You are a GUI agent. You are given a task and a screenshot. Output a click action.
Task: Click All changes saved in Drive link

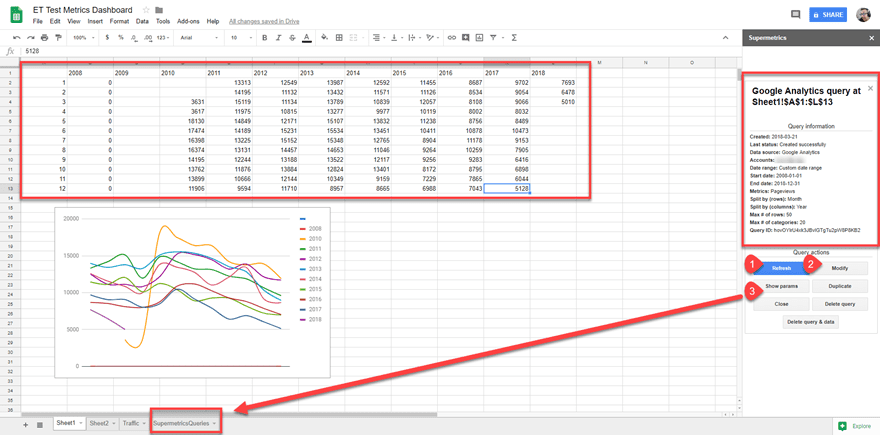point(264,21)
